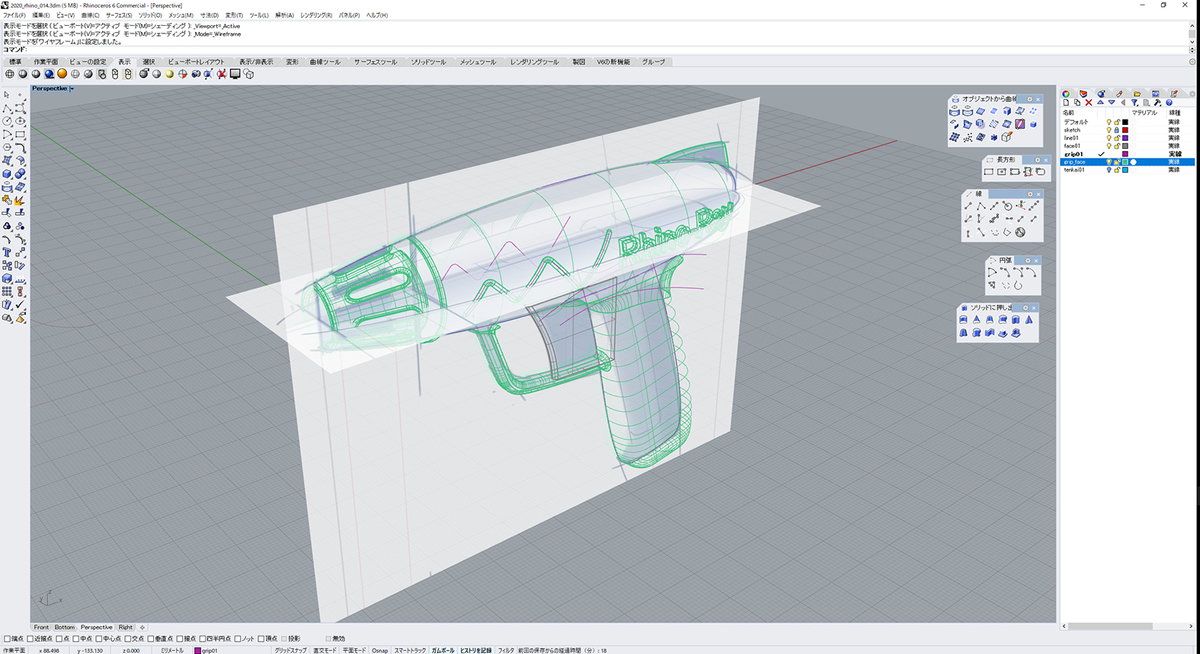Image resolution: width=1200 pixels, height=654 pixels.
Task: Select the face01 layer row
Action: (1128, 146)
